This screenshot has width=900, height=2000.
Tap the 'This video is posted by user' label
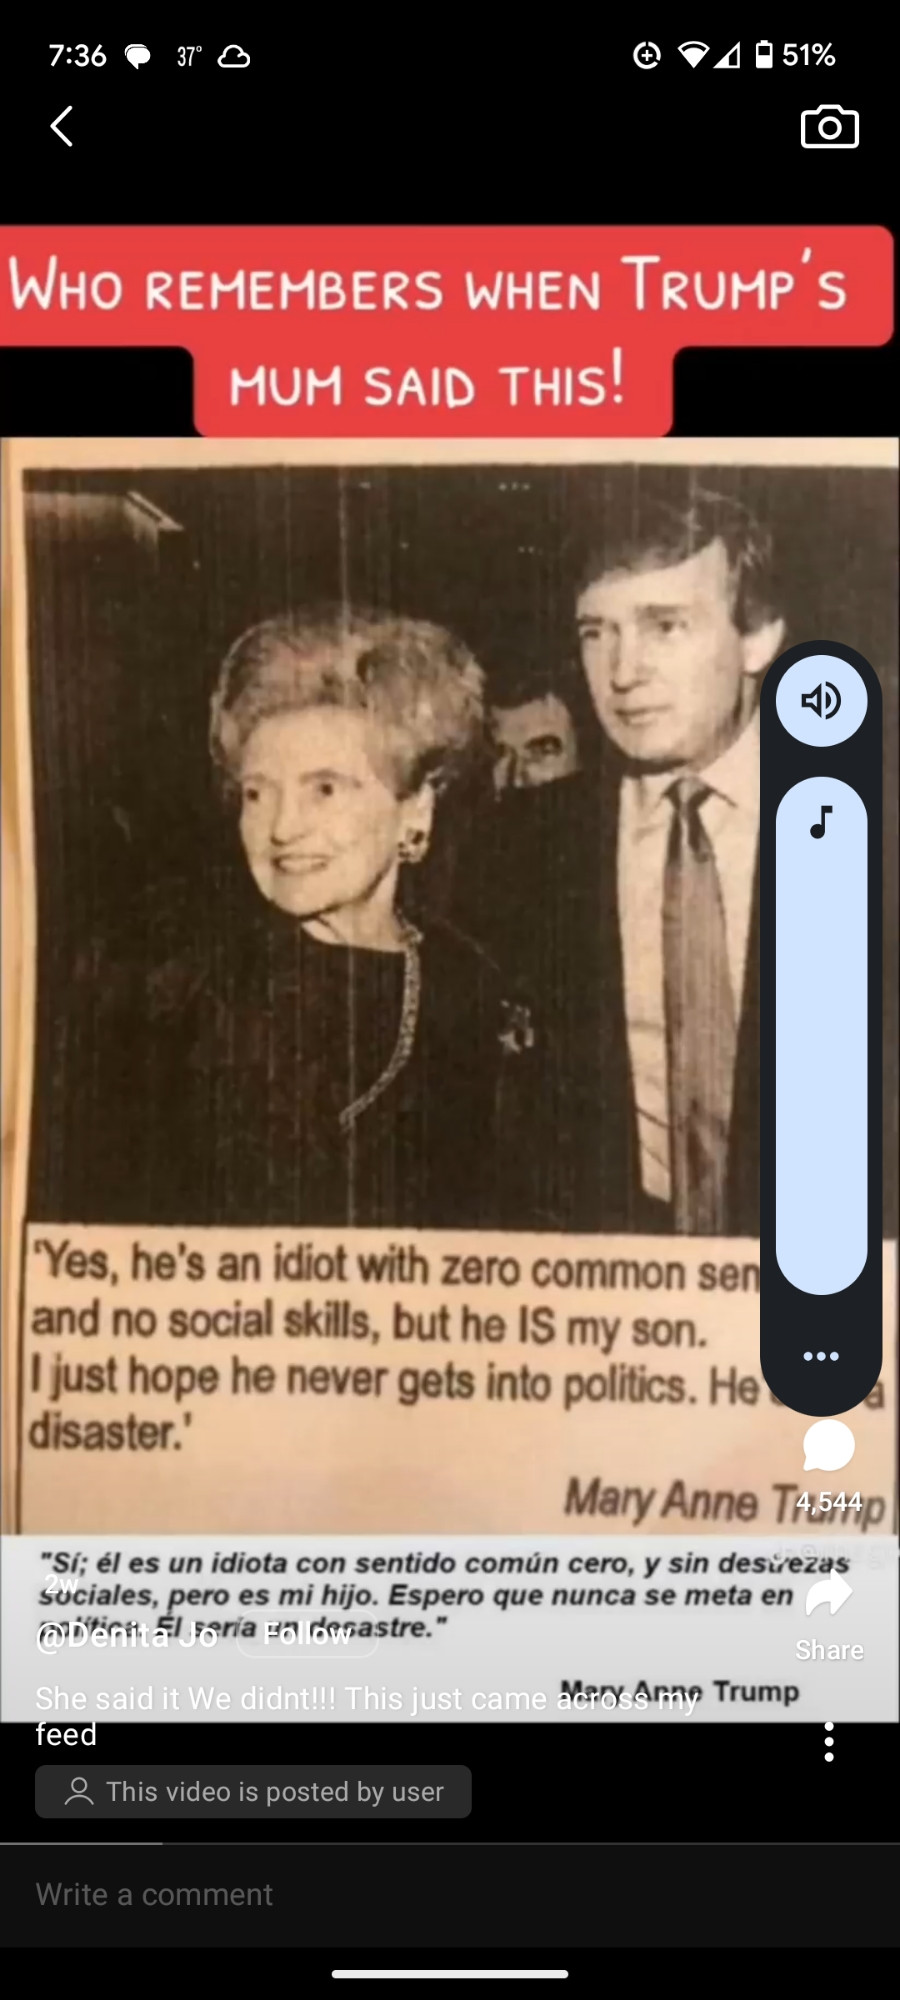click(x=253, y=1791)
